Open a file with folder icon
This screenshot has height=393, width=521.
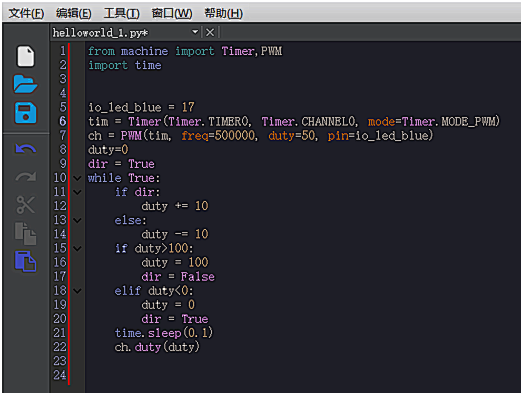(25, 84)
